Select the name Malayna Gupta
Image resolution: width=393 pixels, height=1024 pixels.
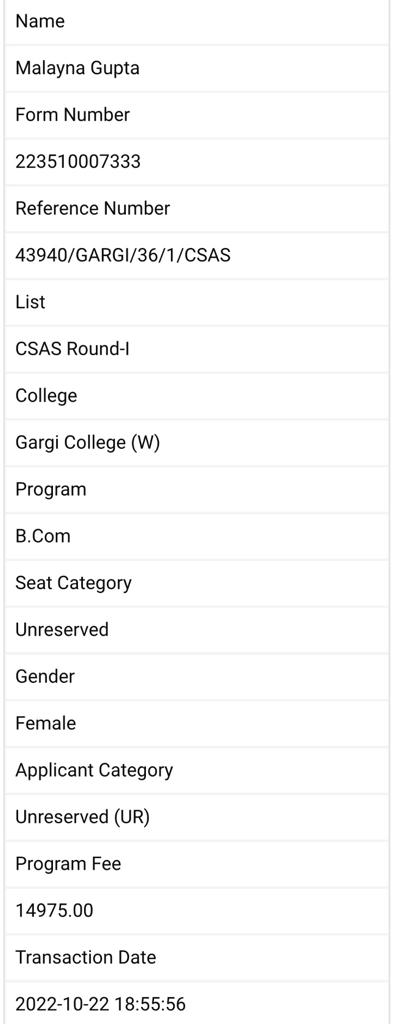point(77,68)
